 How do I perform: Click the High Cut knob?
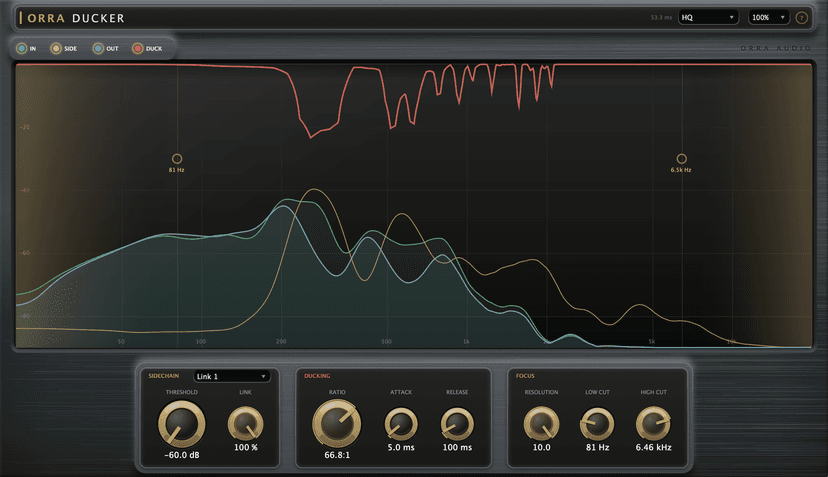(653, 424)
